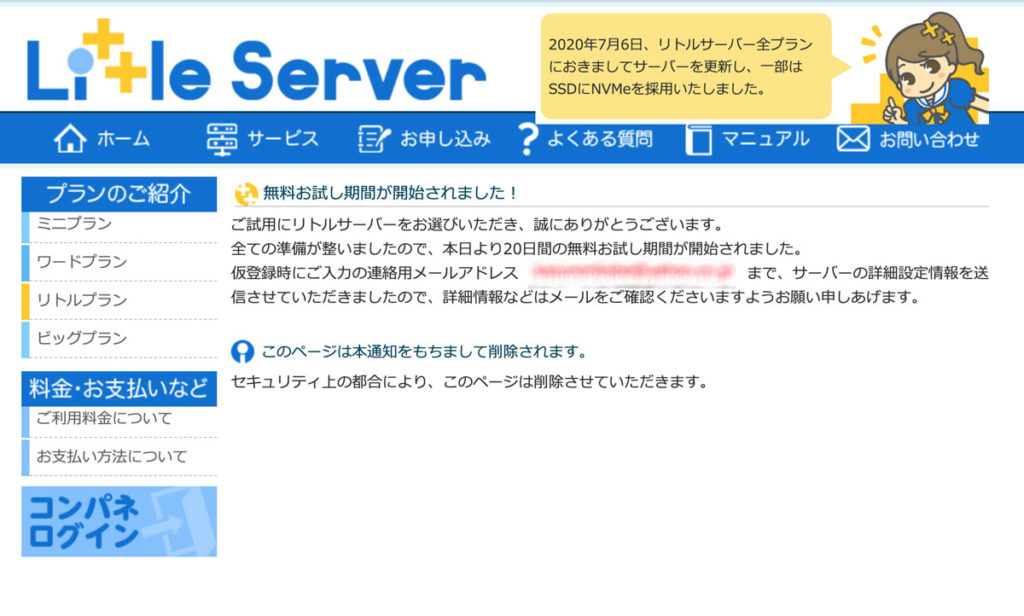The width and height of the screenshot is (1024, 616).
Task: Click the blue icon beside このページは本通知 heading
Action: point(242,351)
